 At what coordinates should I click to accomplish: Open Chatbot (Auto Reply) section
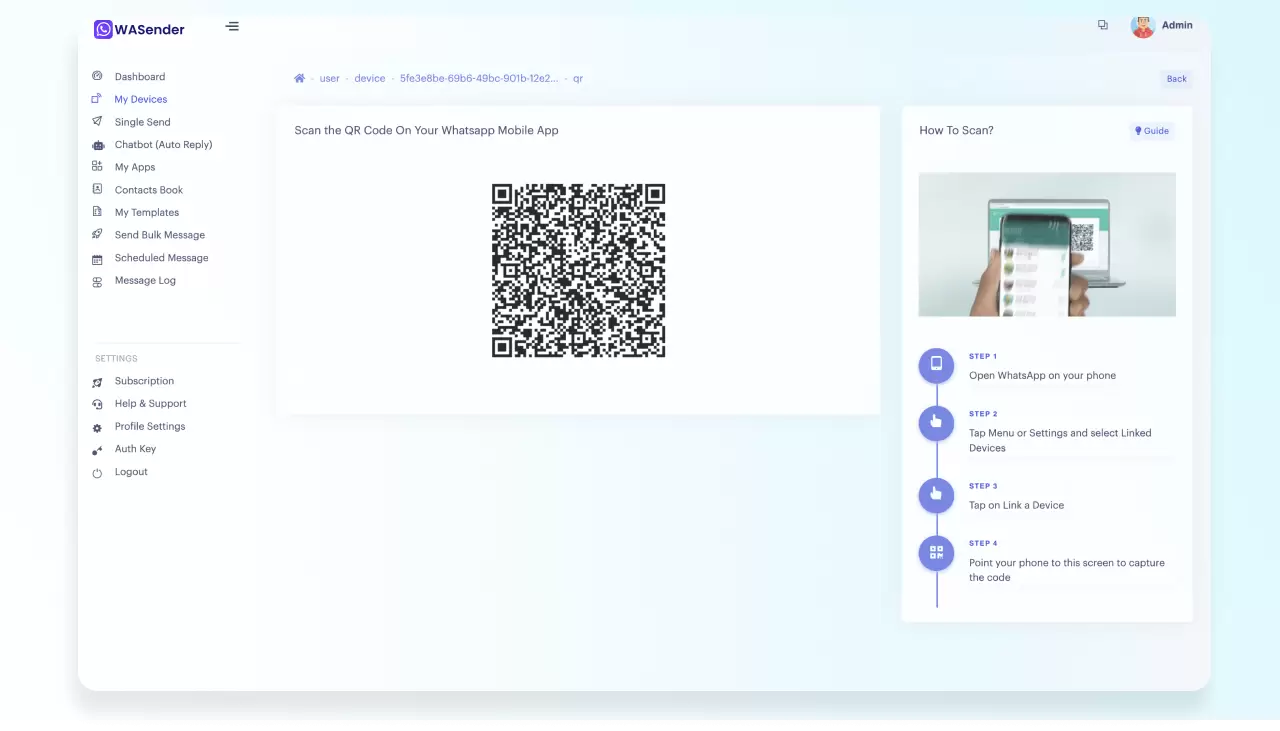[x=164, y=145]
